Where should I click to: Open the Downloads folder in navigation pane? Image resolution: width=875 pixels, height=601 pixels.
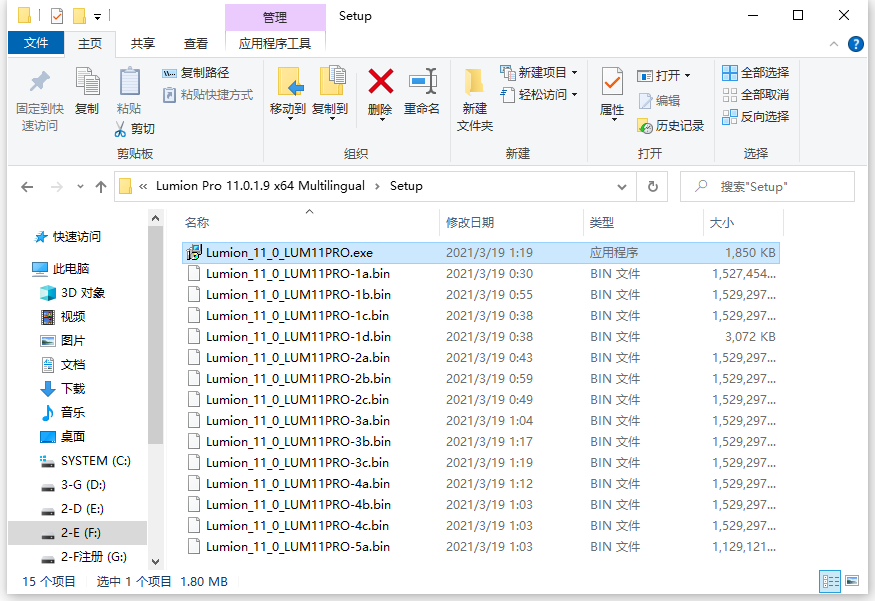coord(63,388)
